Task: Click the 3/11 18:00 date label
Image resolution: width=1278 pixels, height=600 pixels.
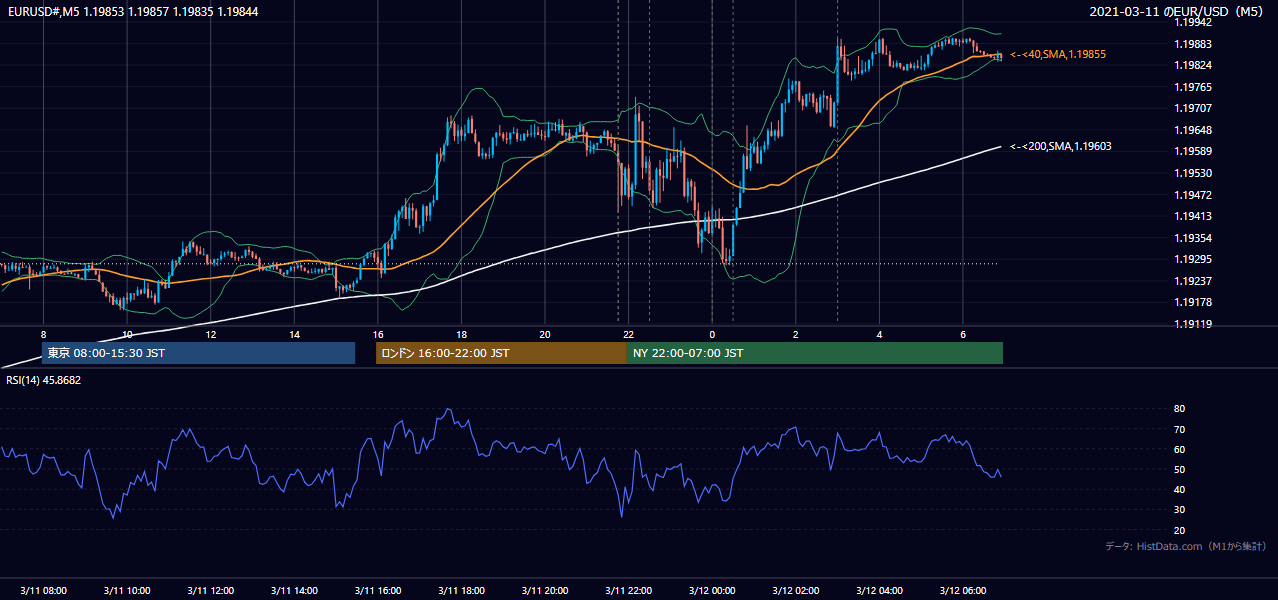Action: [461, 591]
